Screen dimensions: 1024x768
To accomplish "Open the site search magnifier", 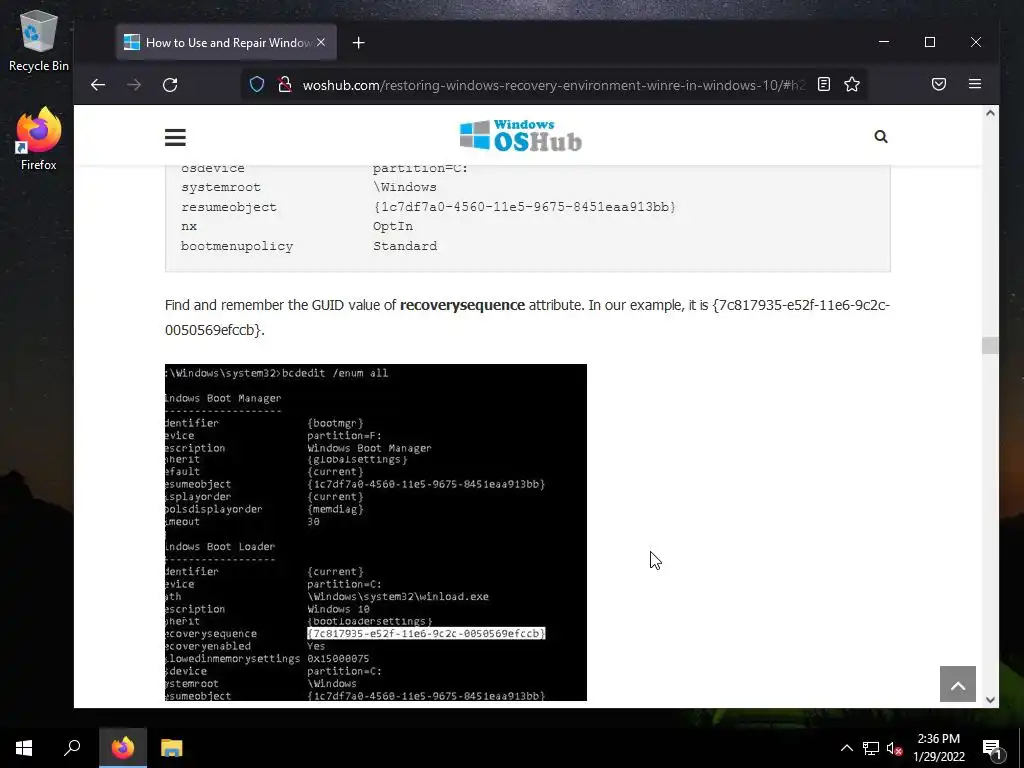I will [880, 136].
